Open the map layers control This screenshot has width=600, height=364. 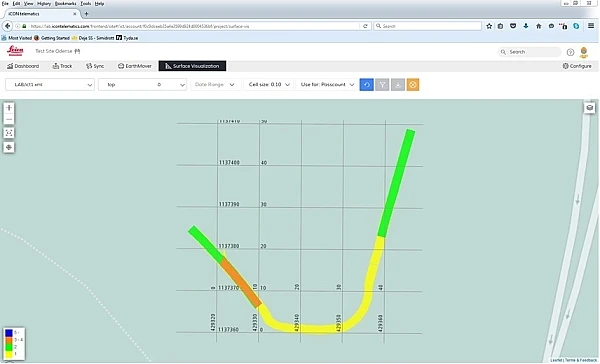coord(590,108)
